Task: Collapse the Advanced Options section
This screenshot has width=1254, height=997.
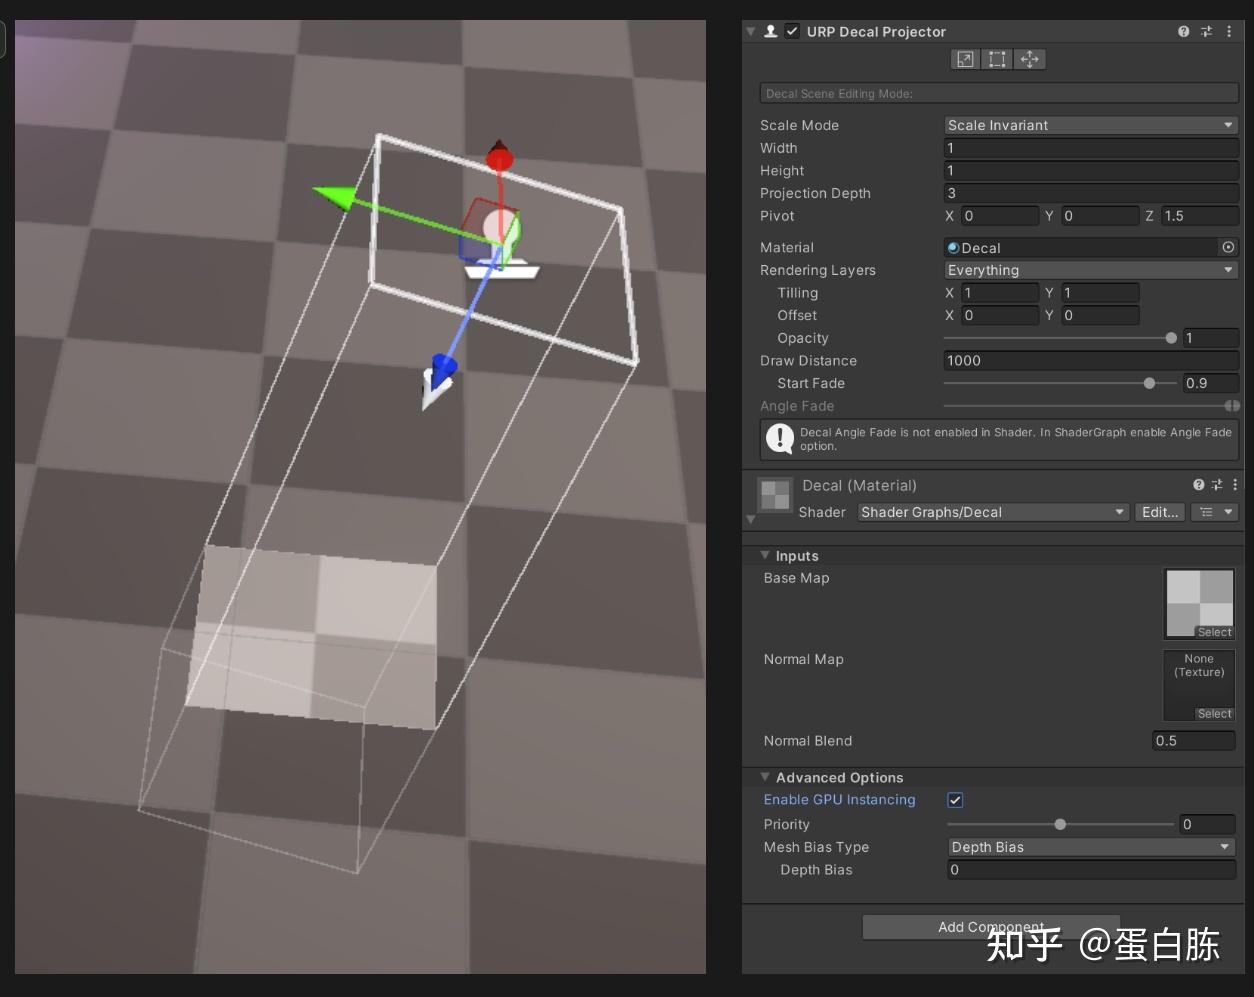Action: (766, 777)
